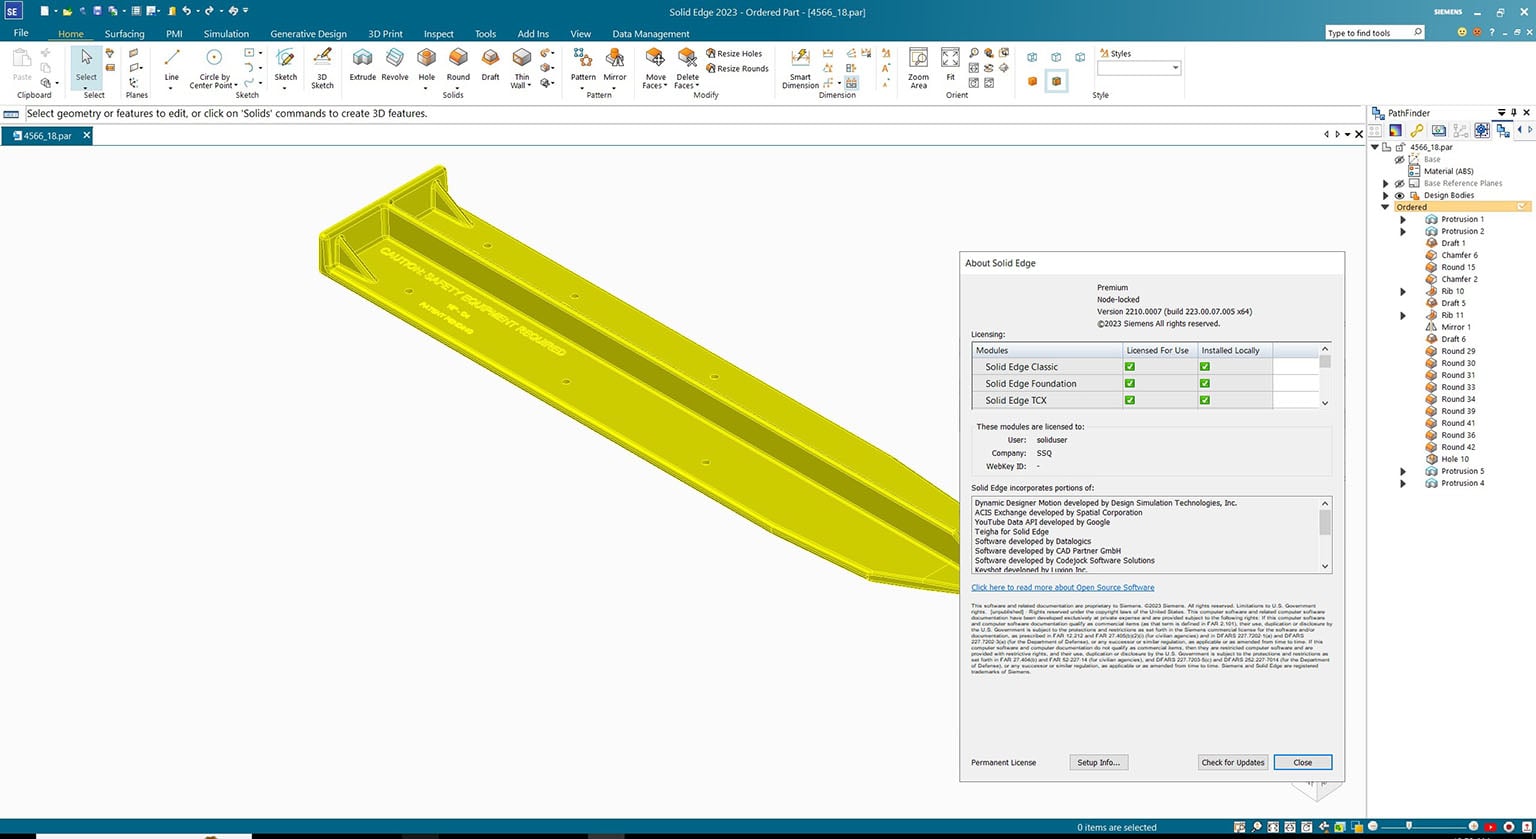
Task: Toggle Installed Locally for Solid Edge TCX
Action: click(x=1205, y=400)
